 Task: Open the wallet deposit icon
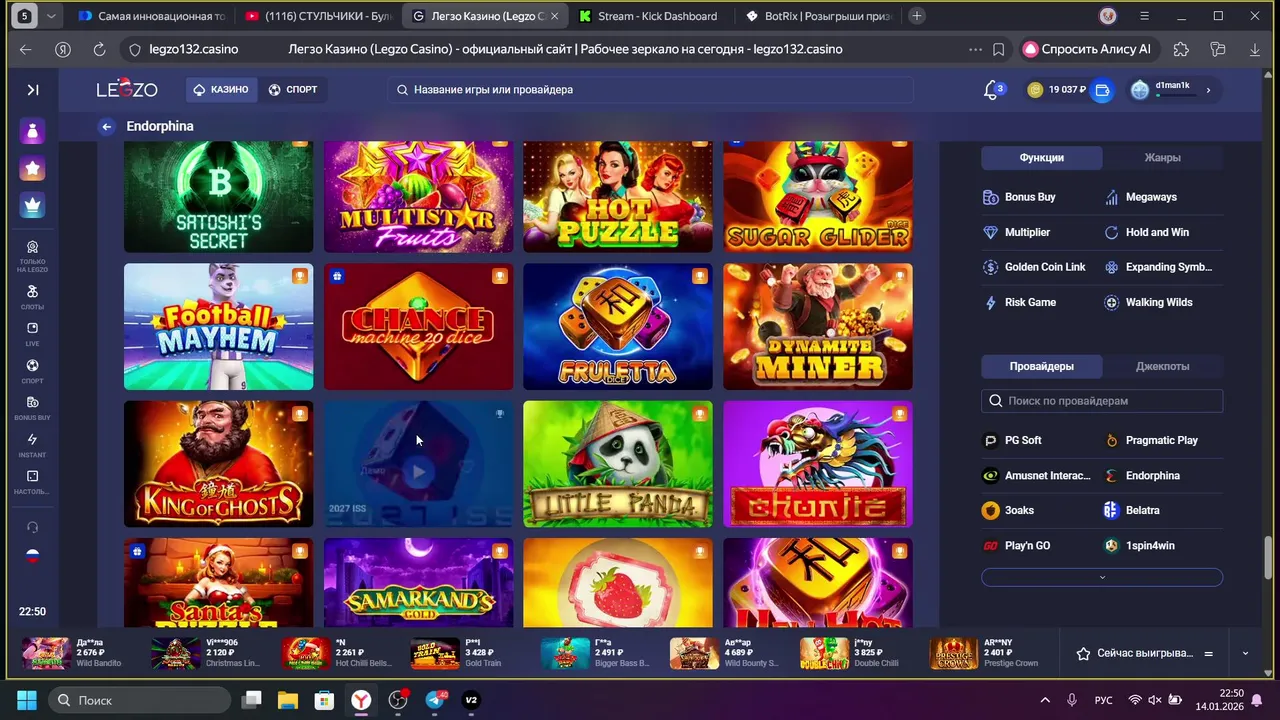pos(1102,90)
